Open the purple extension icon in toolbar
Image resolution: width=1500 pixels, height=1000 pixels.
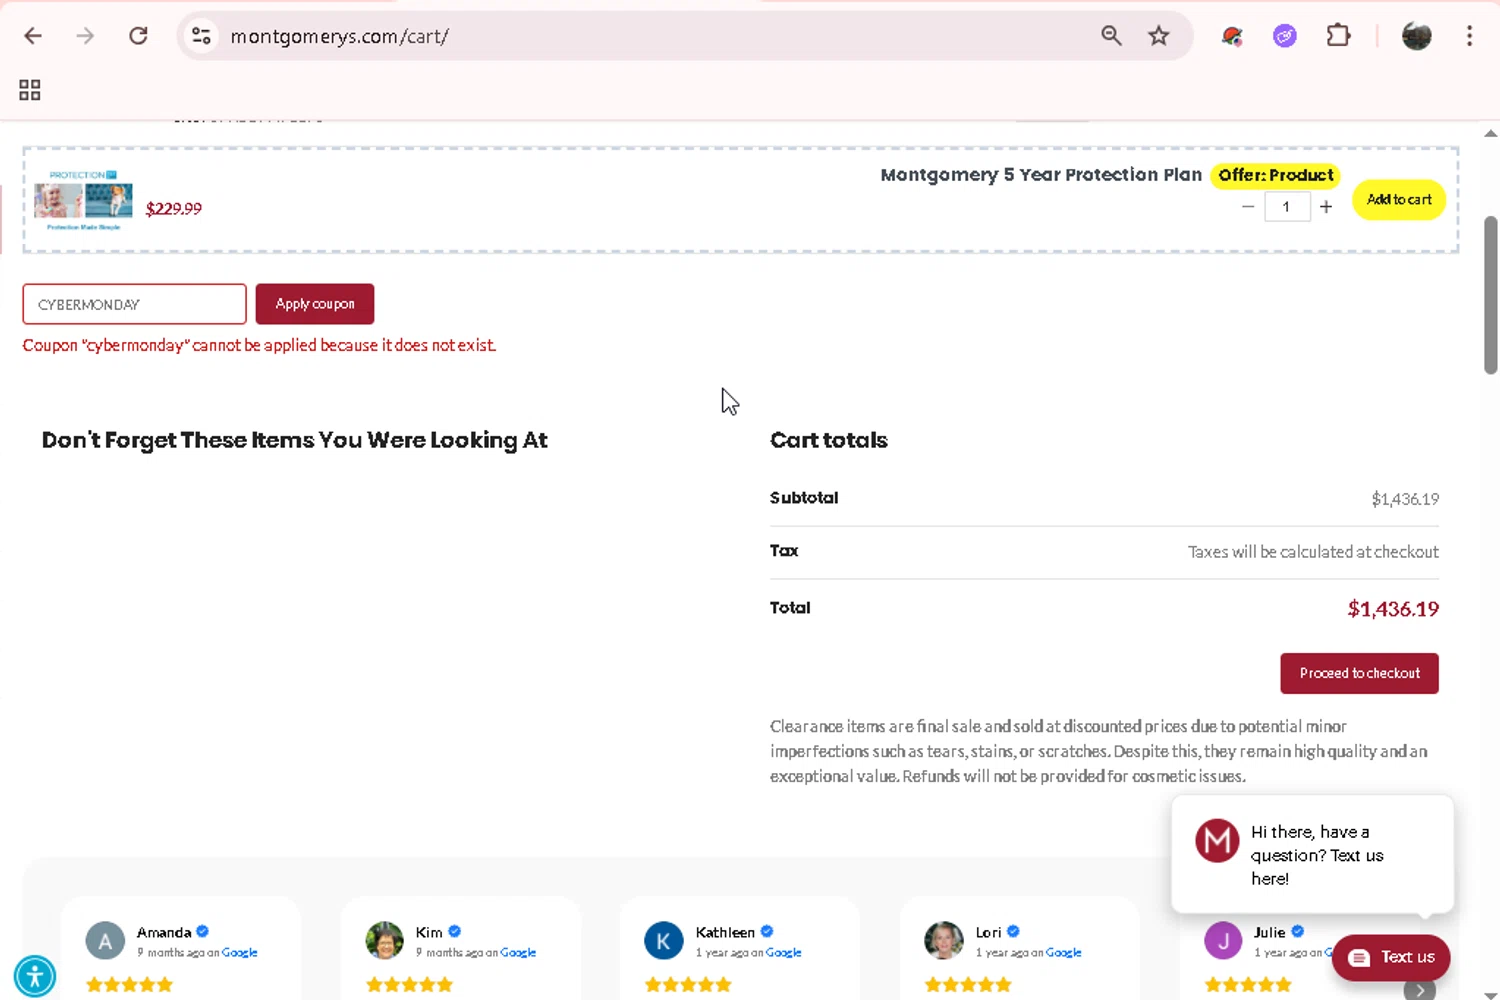point(1285,36)
